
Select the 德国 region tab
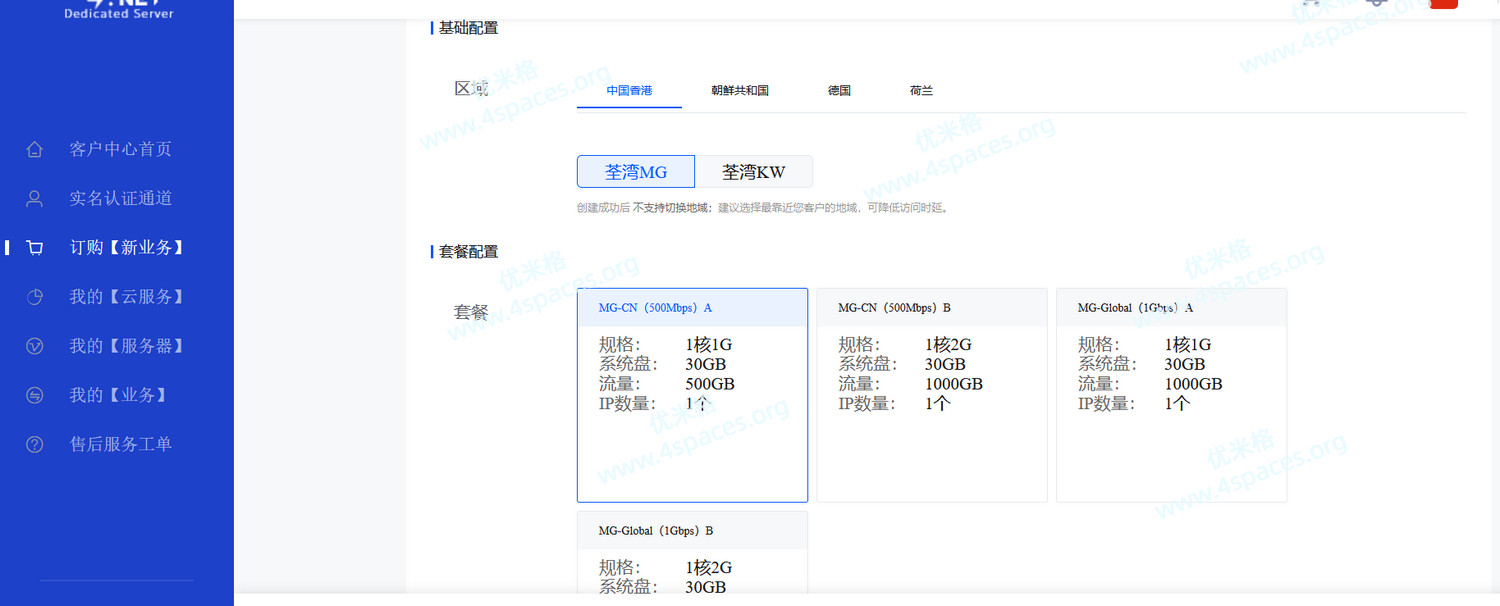839,90
